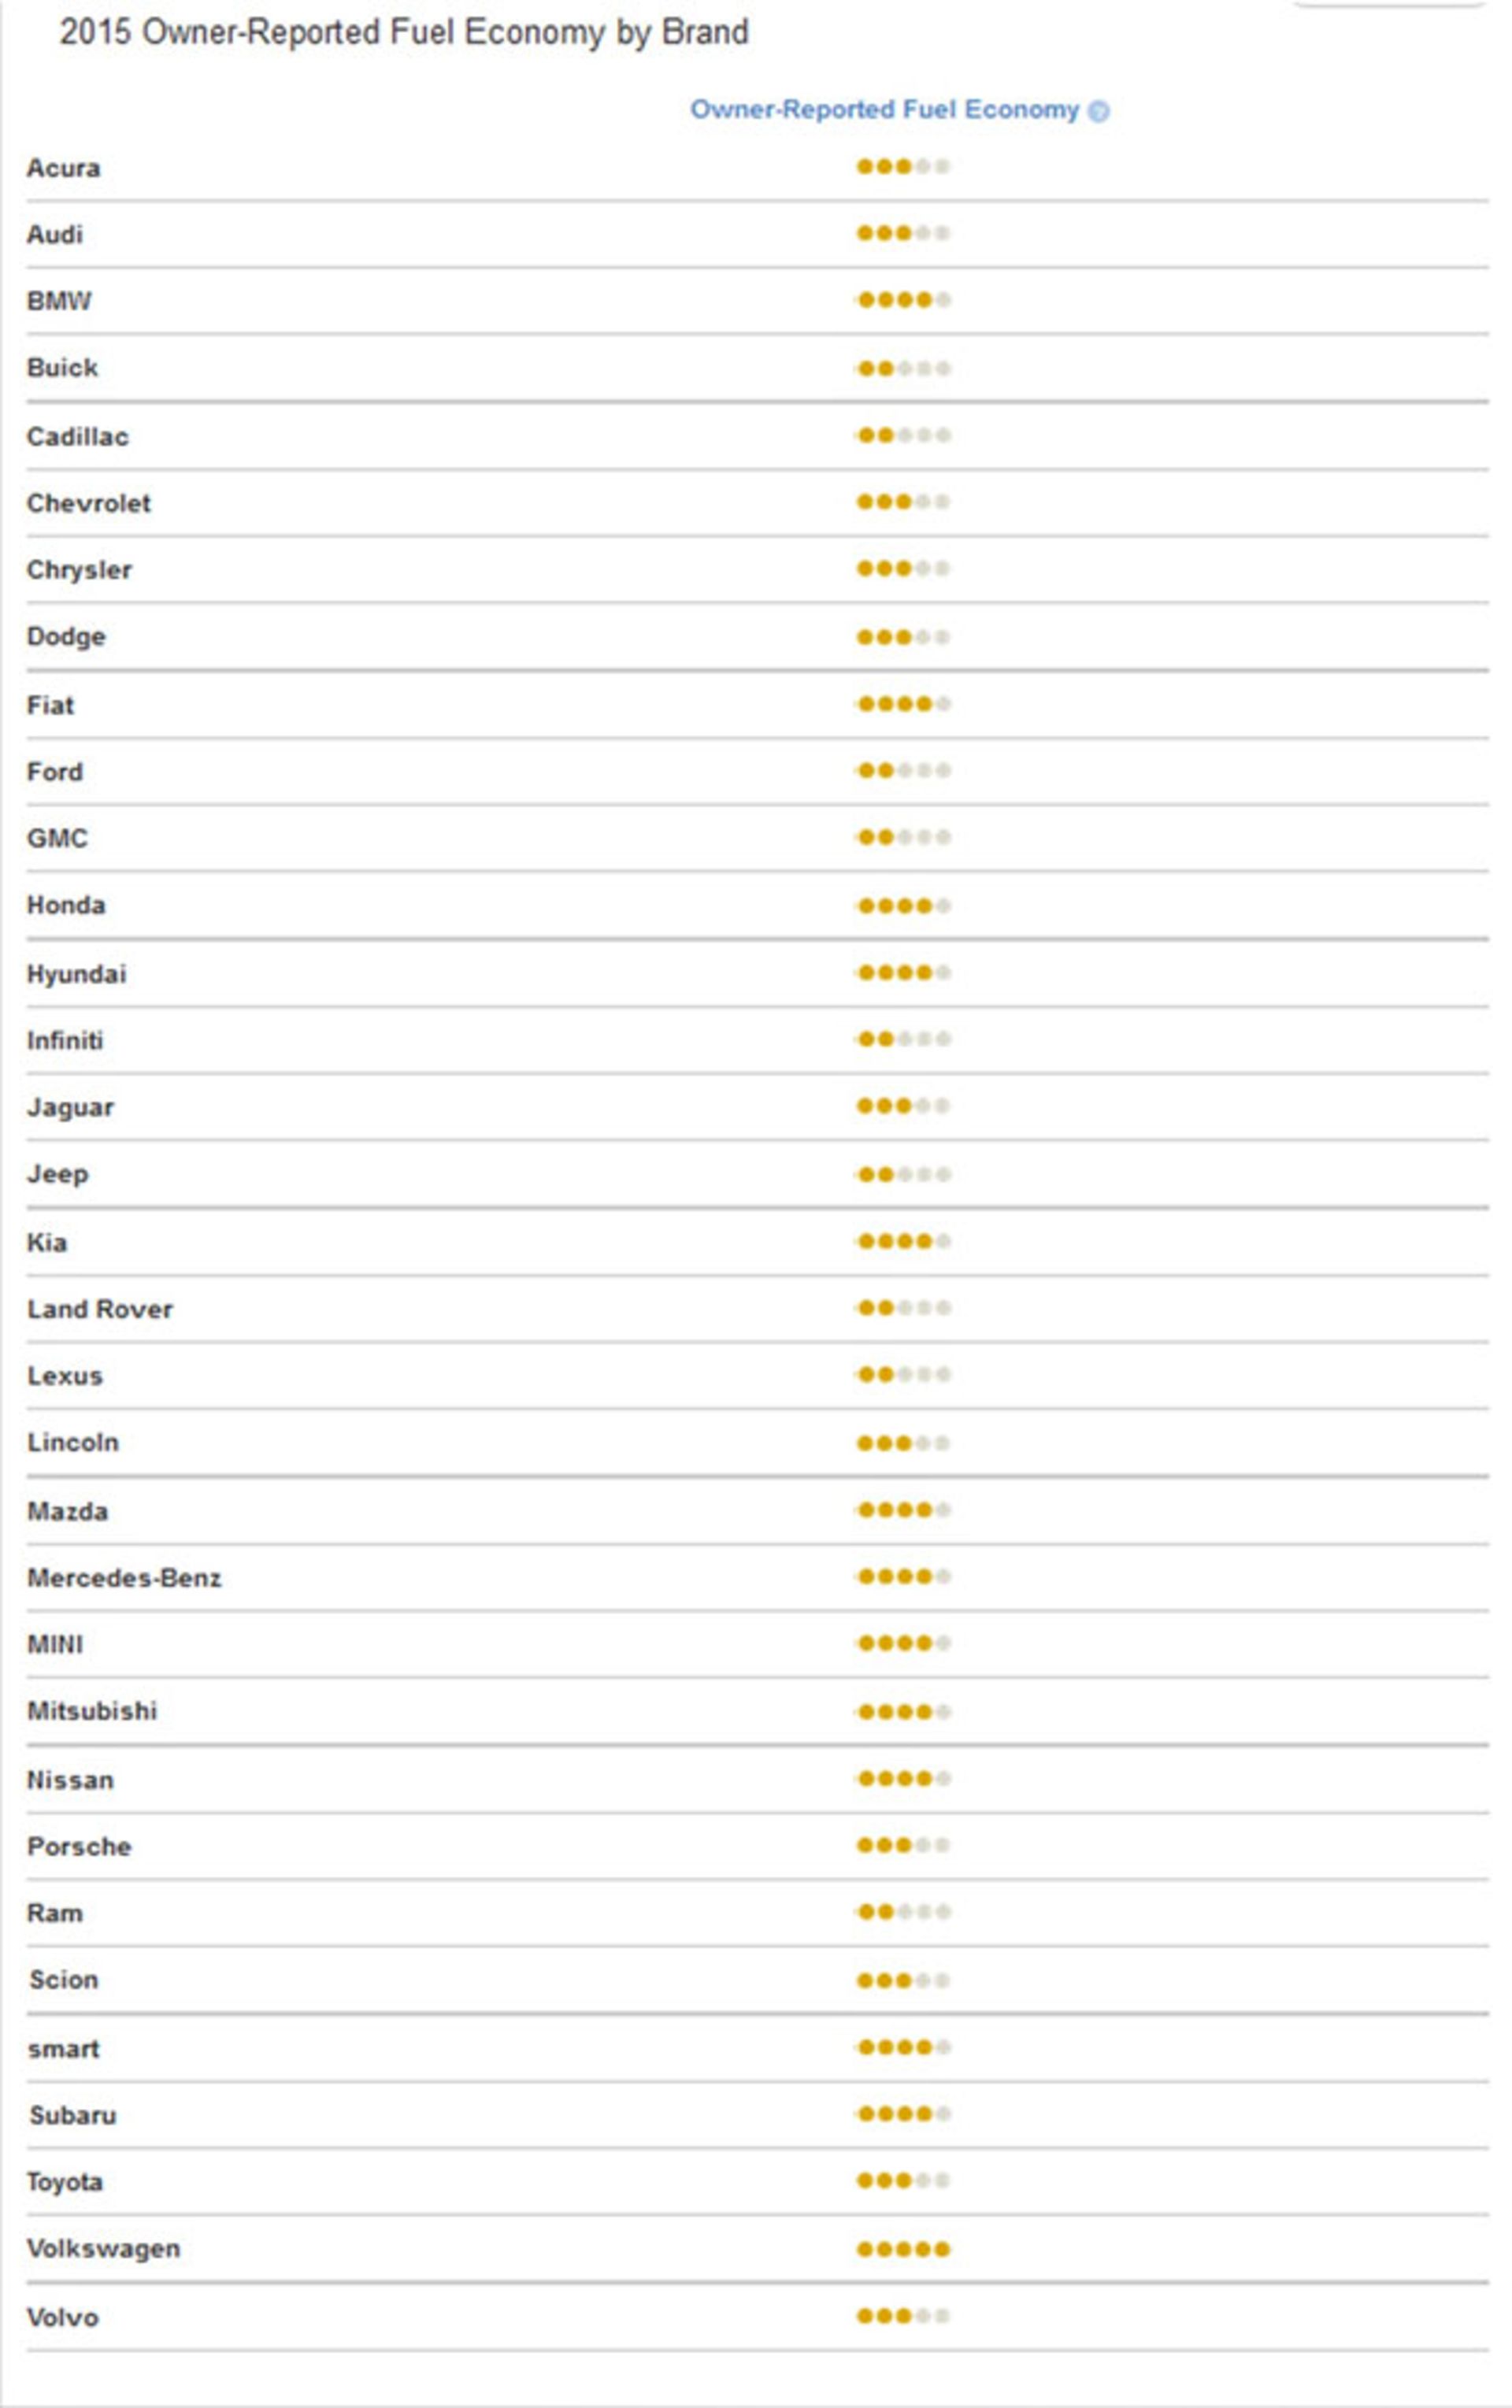This screenshot has width=1512, height=2408.
Task: Click the Volvo brand name
Action: coord(63,2317)
